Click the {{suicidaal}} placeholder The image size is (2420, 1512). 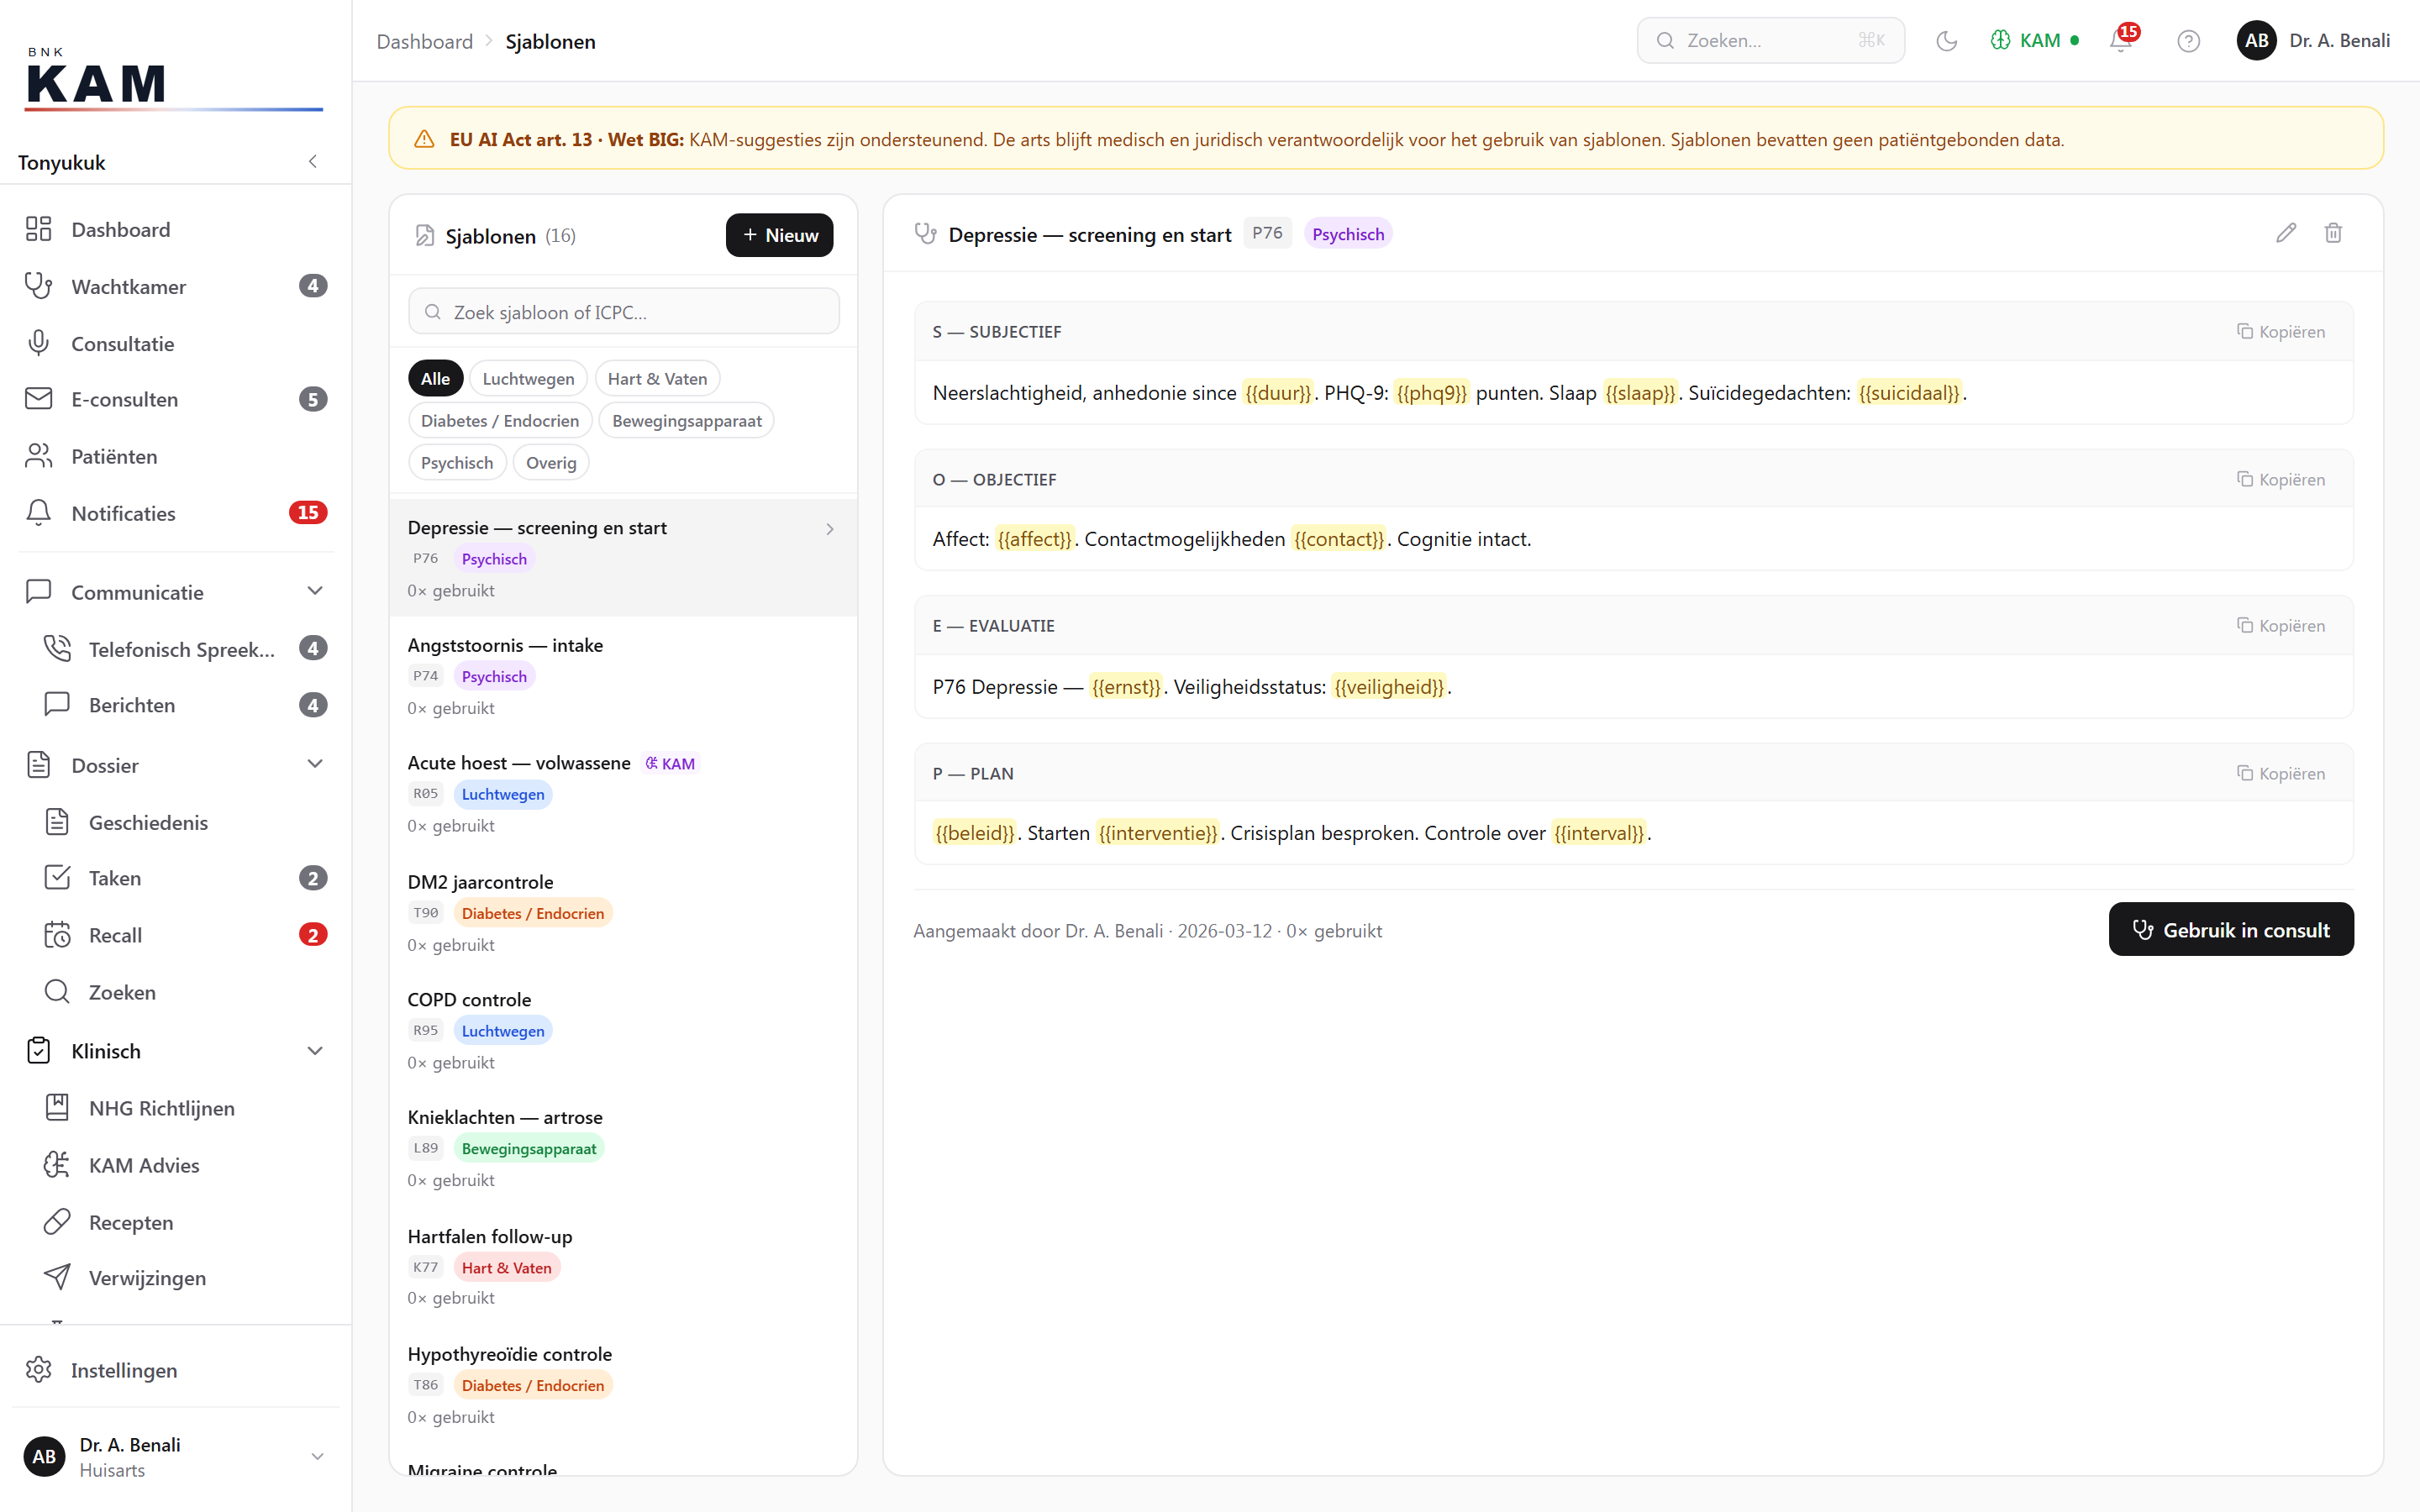pyautogui.click(x=1909, y=393)
